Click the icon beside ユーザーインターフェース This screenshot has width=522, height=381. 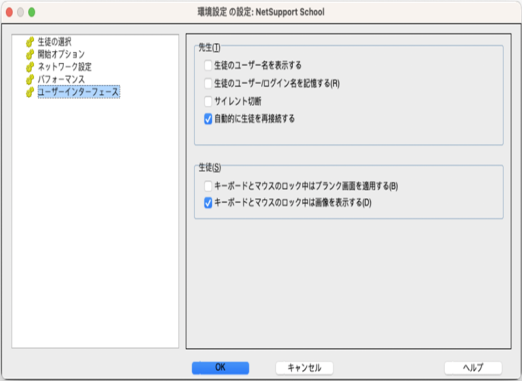[30, 92]
